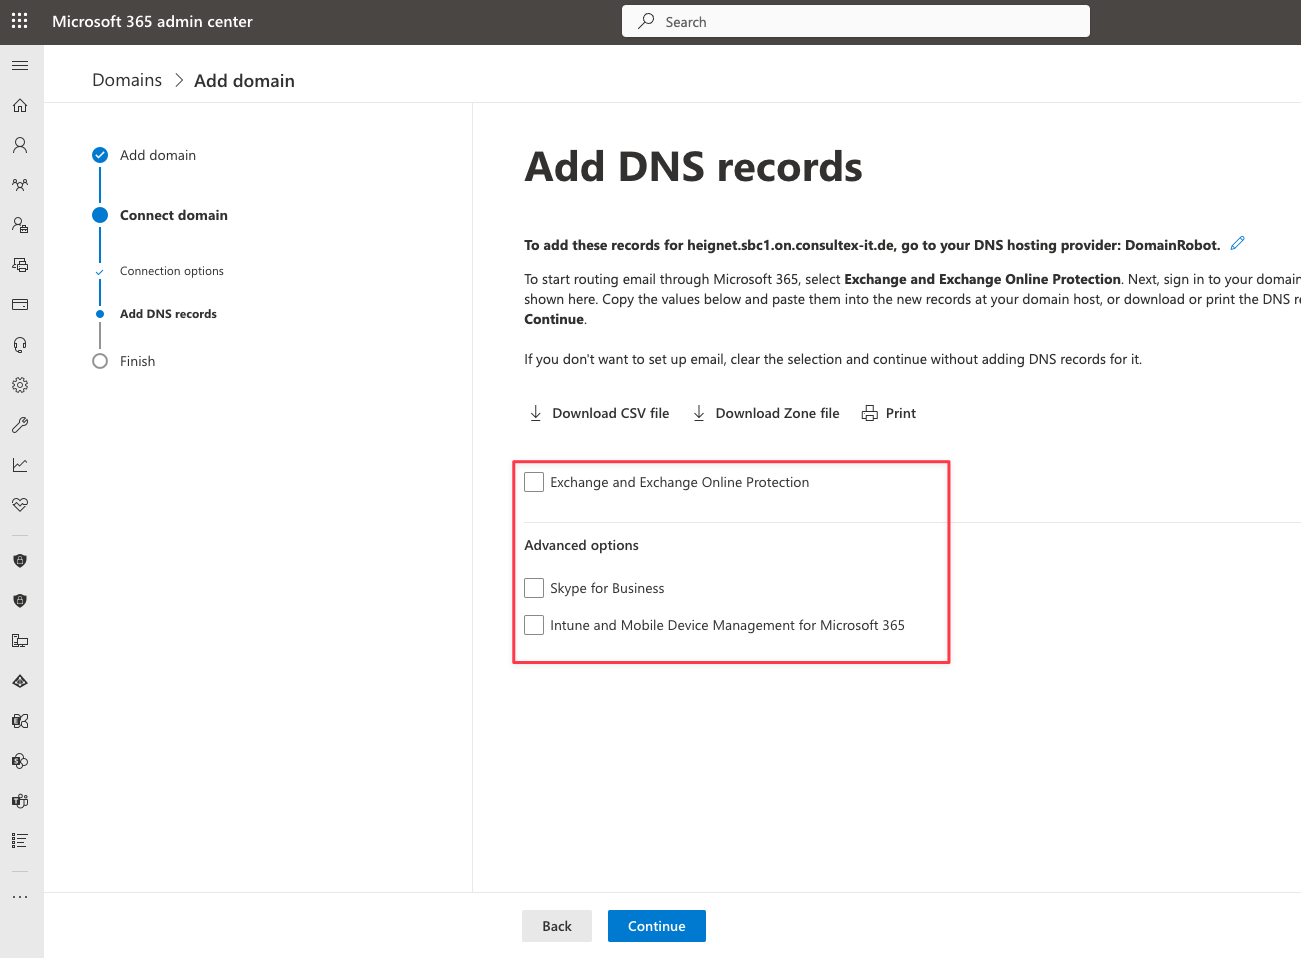Open the first Security shield icon
This screenshot has width=1301, height=958.
[20, 561]
